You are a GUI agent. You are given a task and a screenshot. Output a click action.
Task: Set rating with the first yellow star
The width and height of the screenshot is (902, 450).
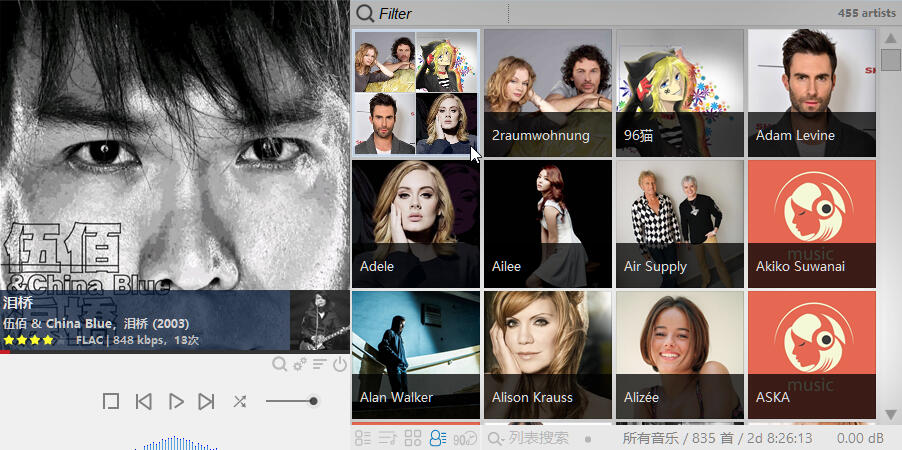coord(9,340)
